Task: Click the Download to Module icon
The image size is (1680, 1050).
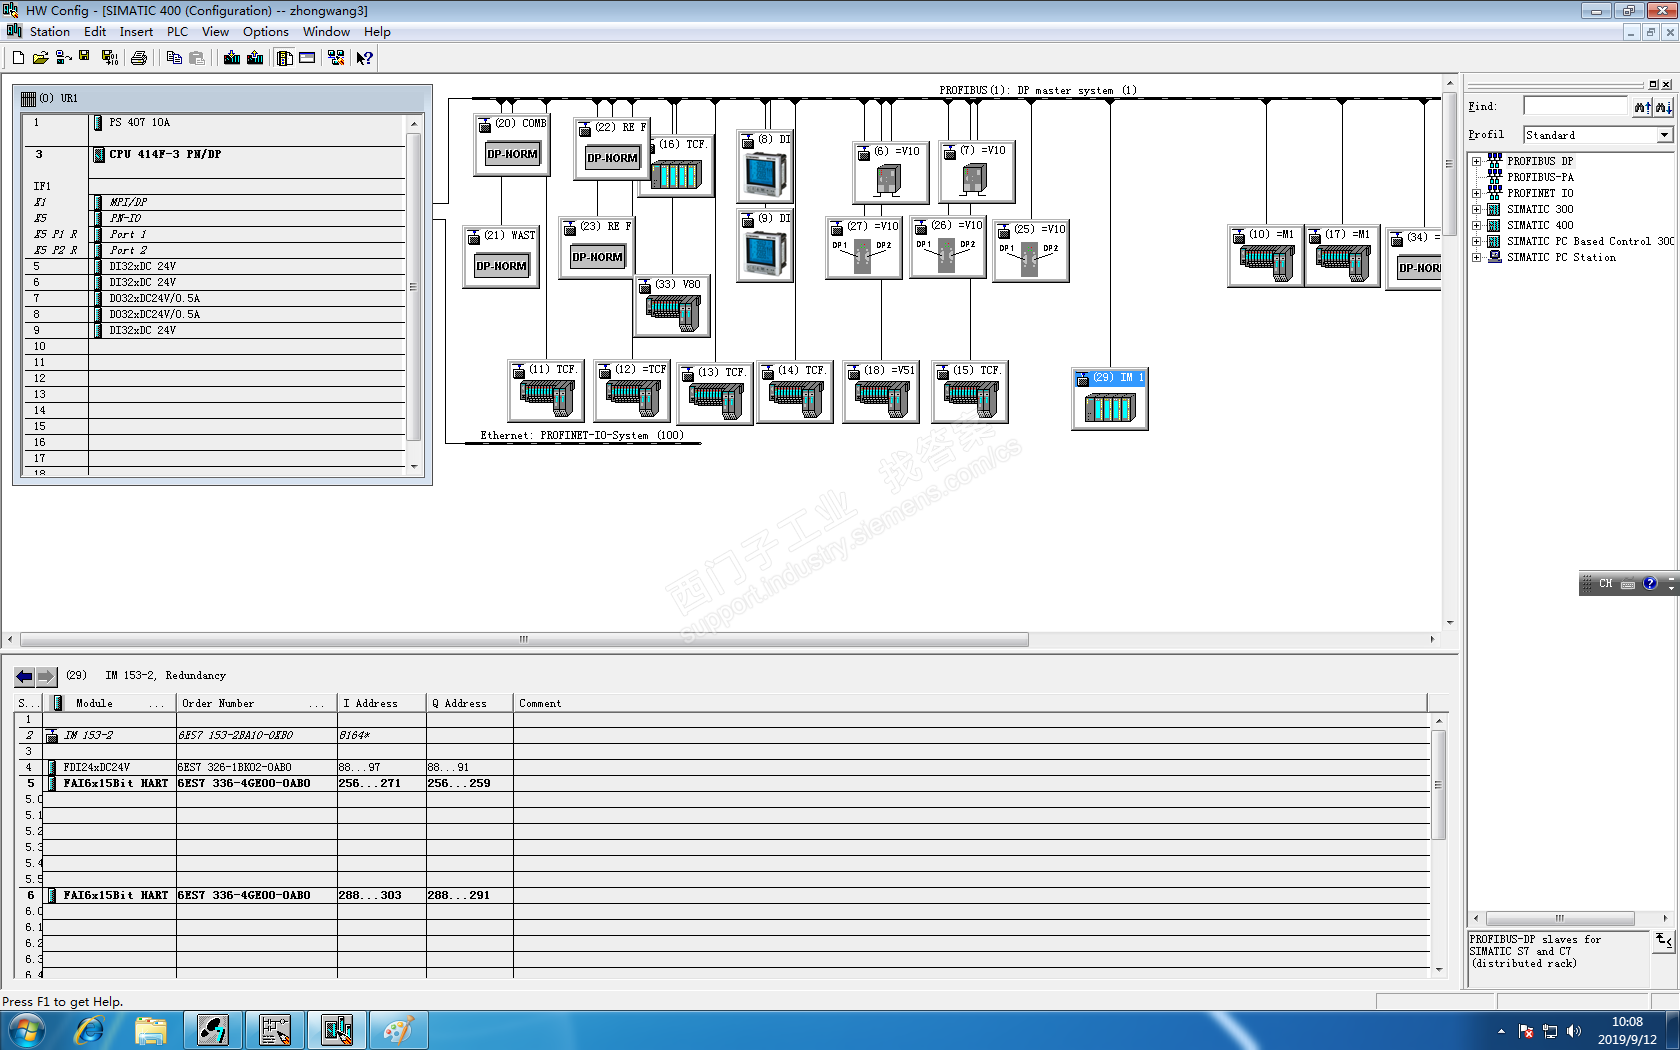Action: pos(232,58)
